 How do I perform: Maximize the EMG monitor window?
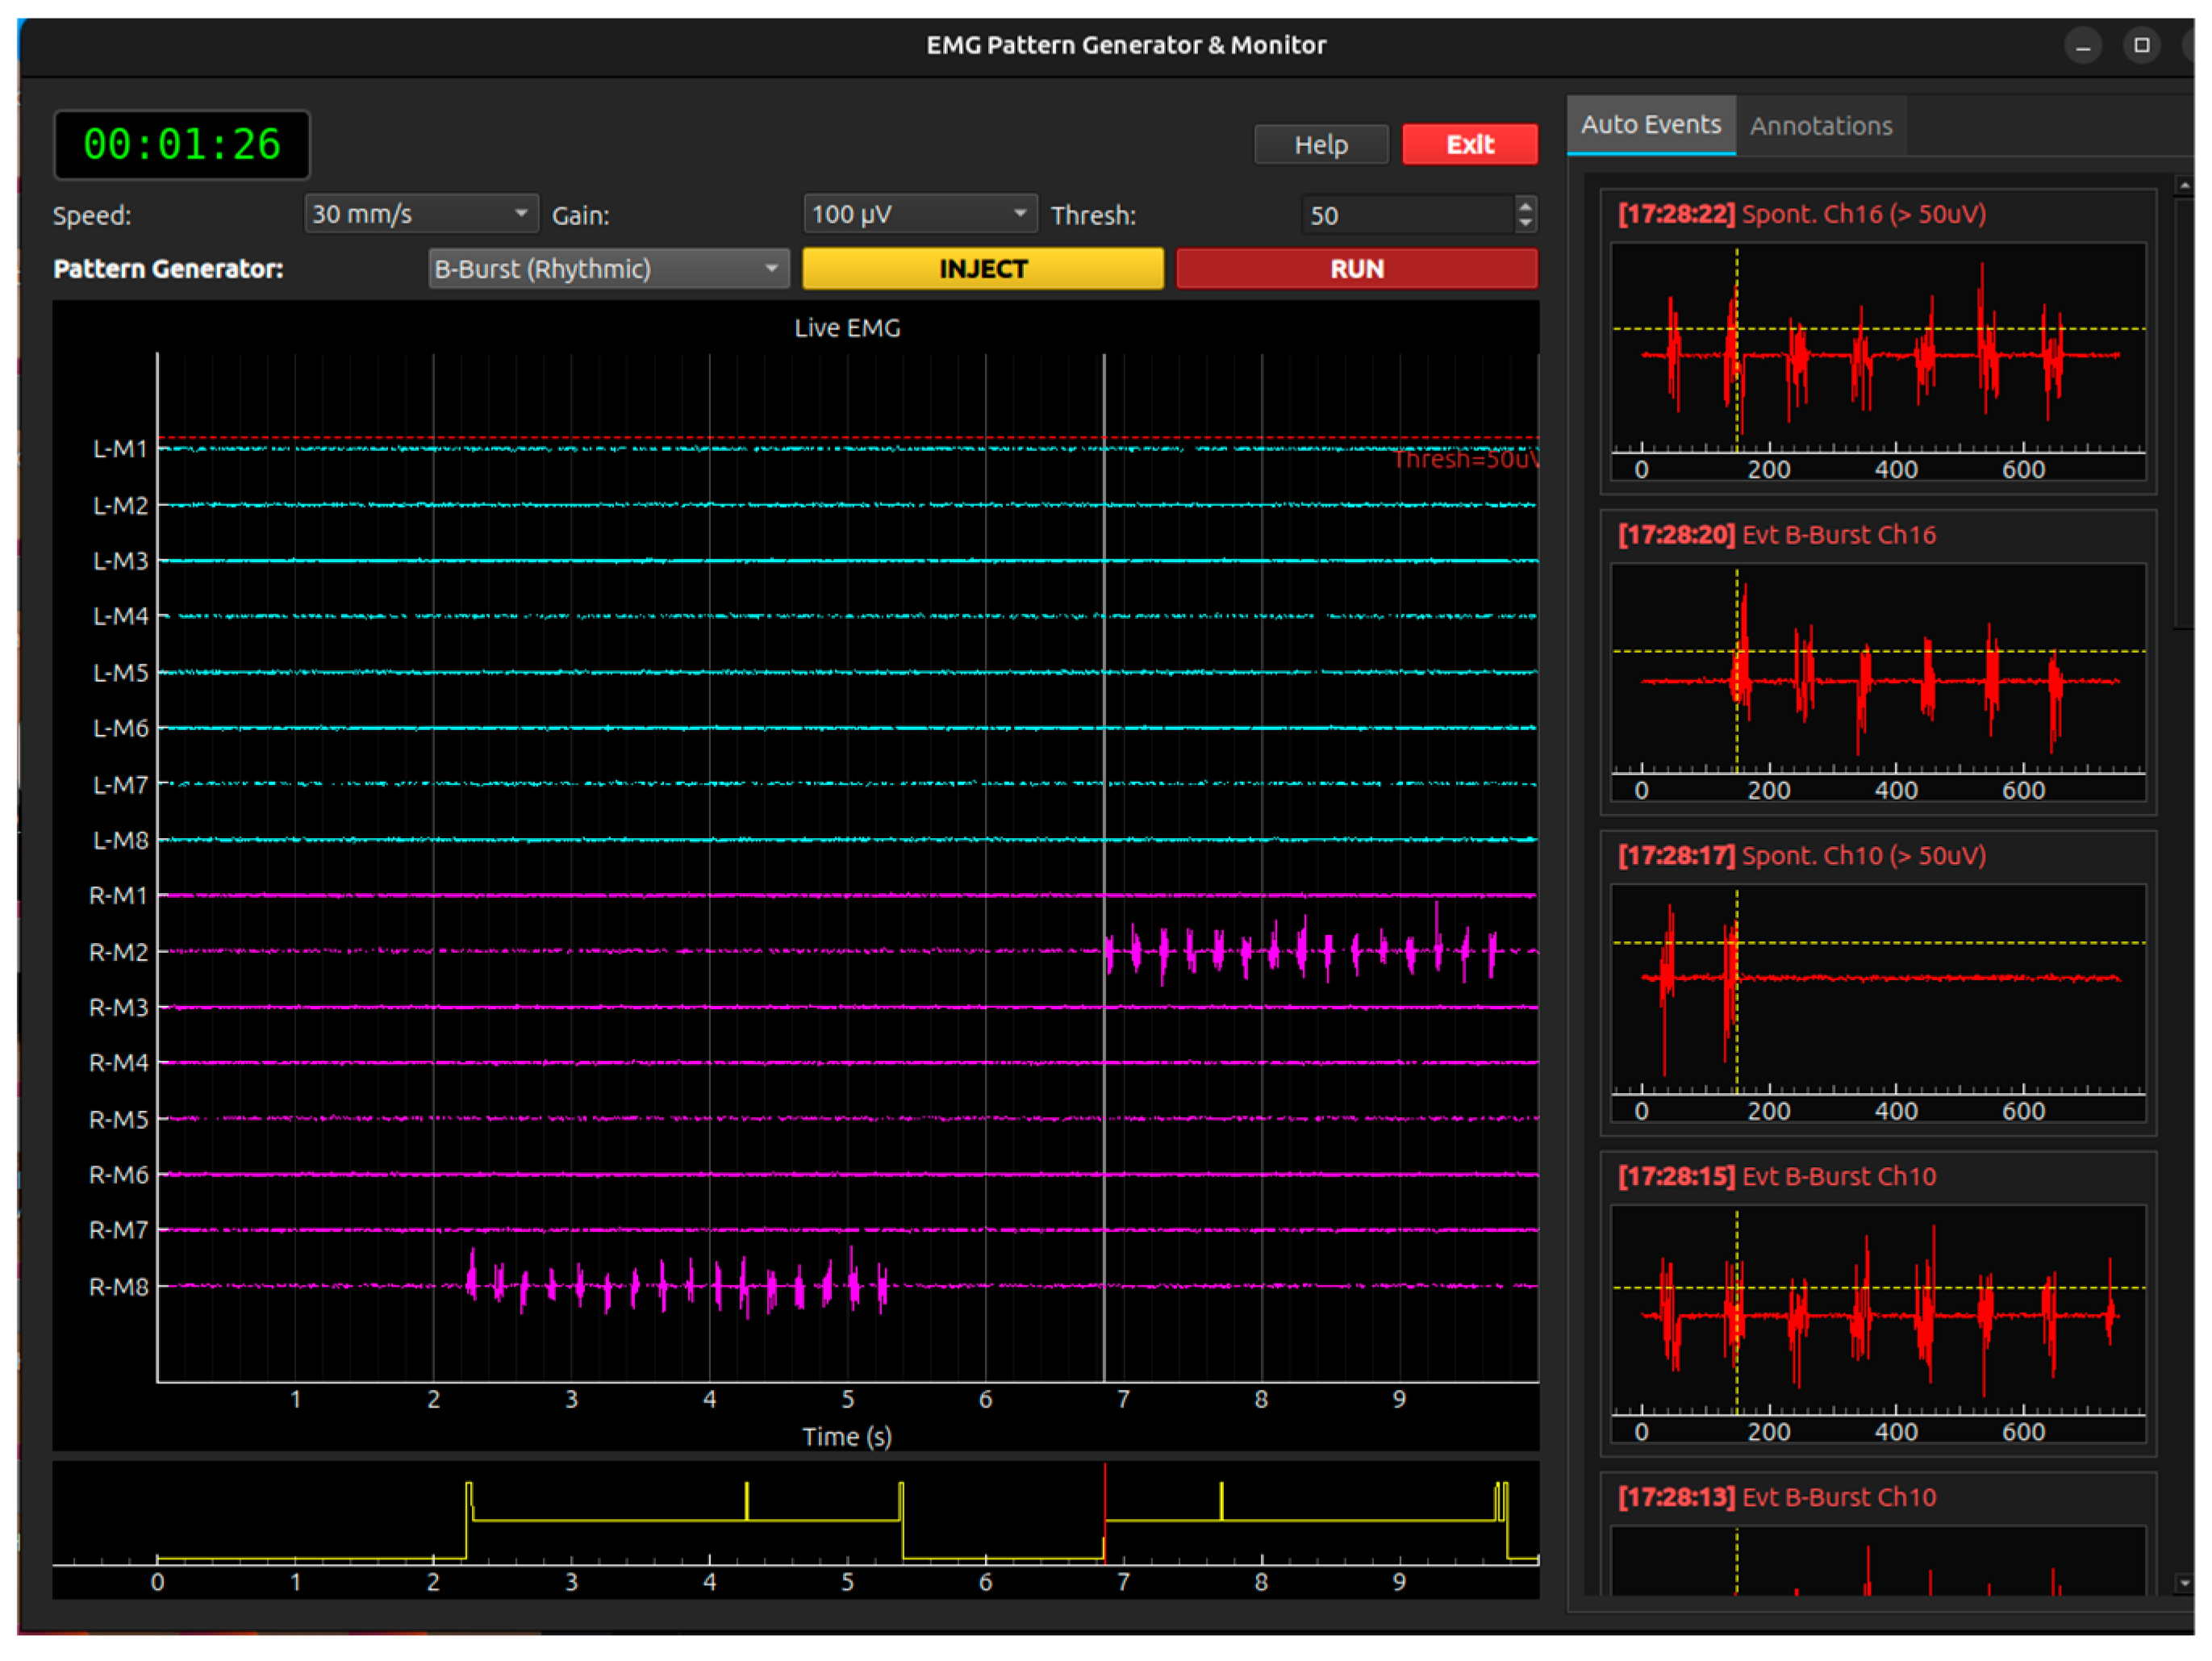(x=2140, y=46)
